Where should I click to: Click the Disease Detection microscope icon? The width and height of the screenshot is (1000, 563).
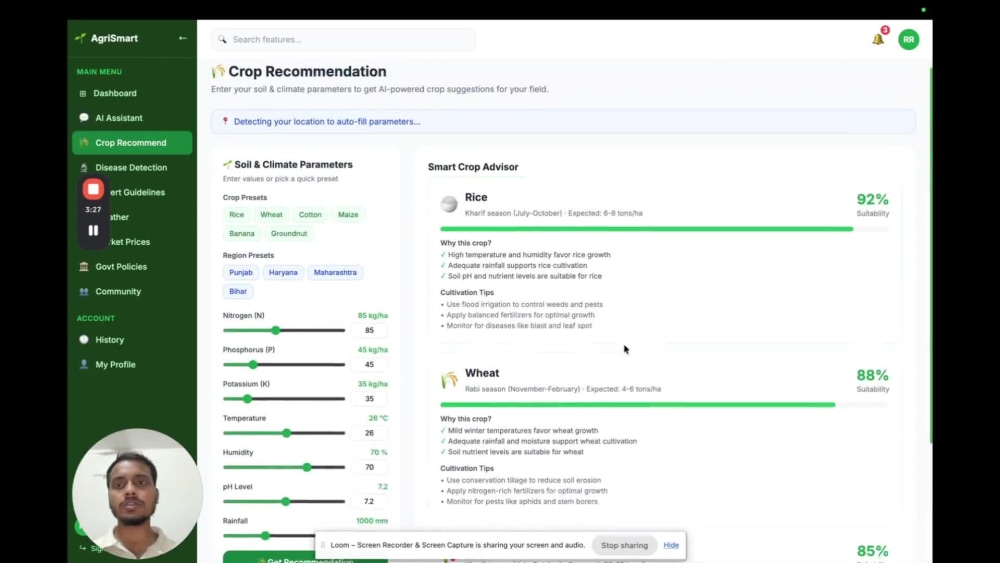point(84,167)
